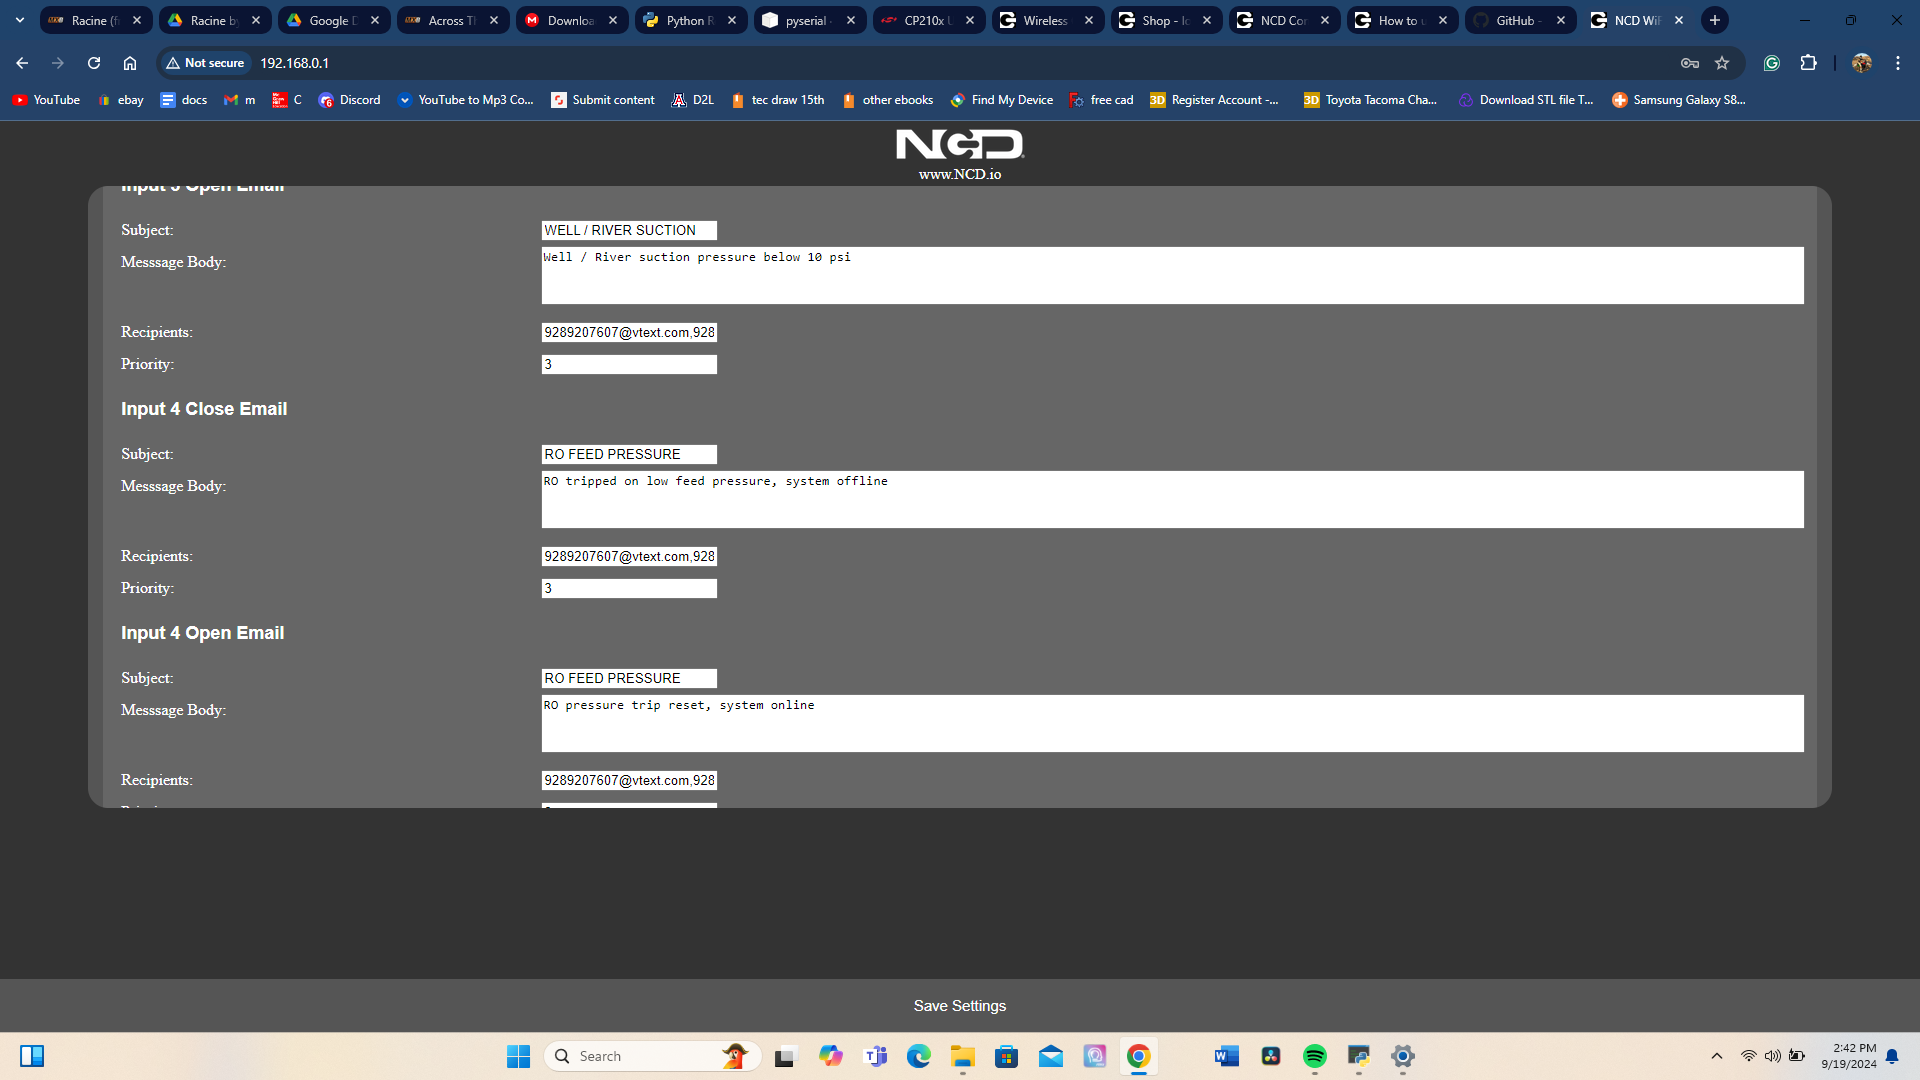Click the Grammarly extension icon
This screenshot has width=1920, height=1080.
point(1772,63)
